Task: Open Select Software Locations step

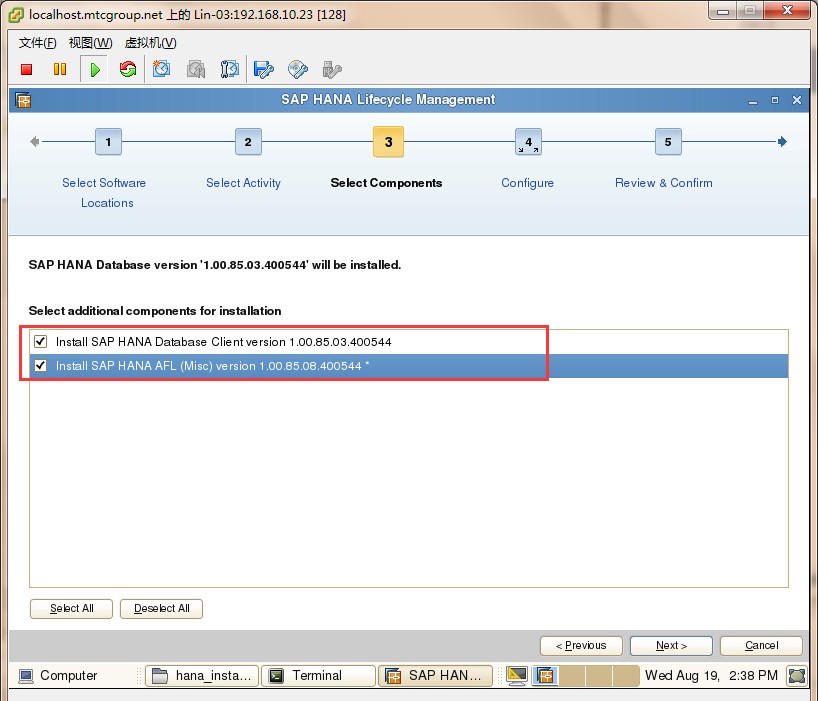Action: [x=104, y=192]
